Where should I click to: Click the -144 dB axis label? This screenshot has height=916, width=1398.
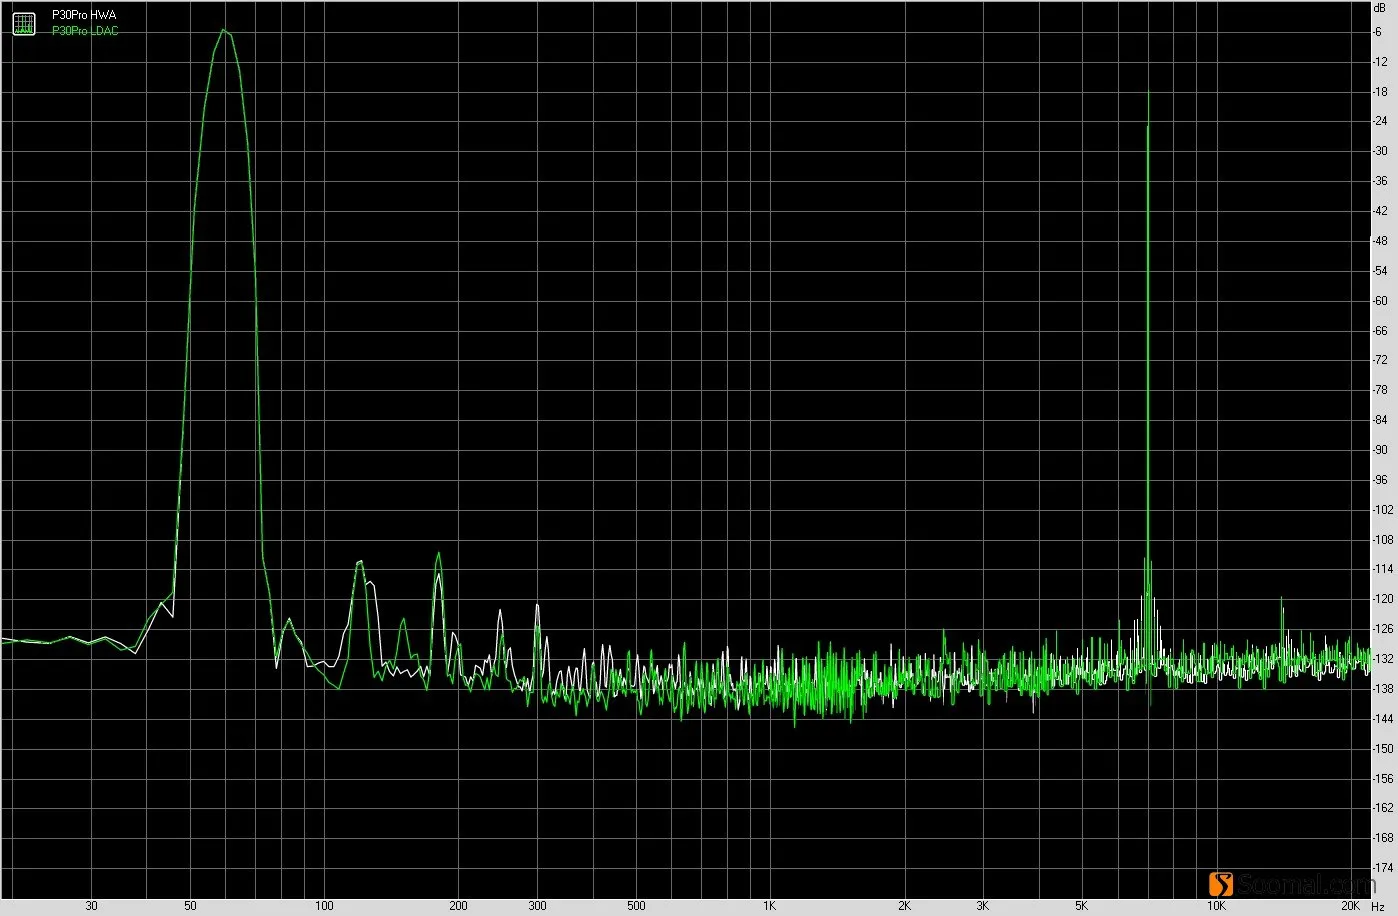pyautogui.click(x=1383, y=719)
